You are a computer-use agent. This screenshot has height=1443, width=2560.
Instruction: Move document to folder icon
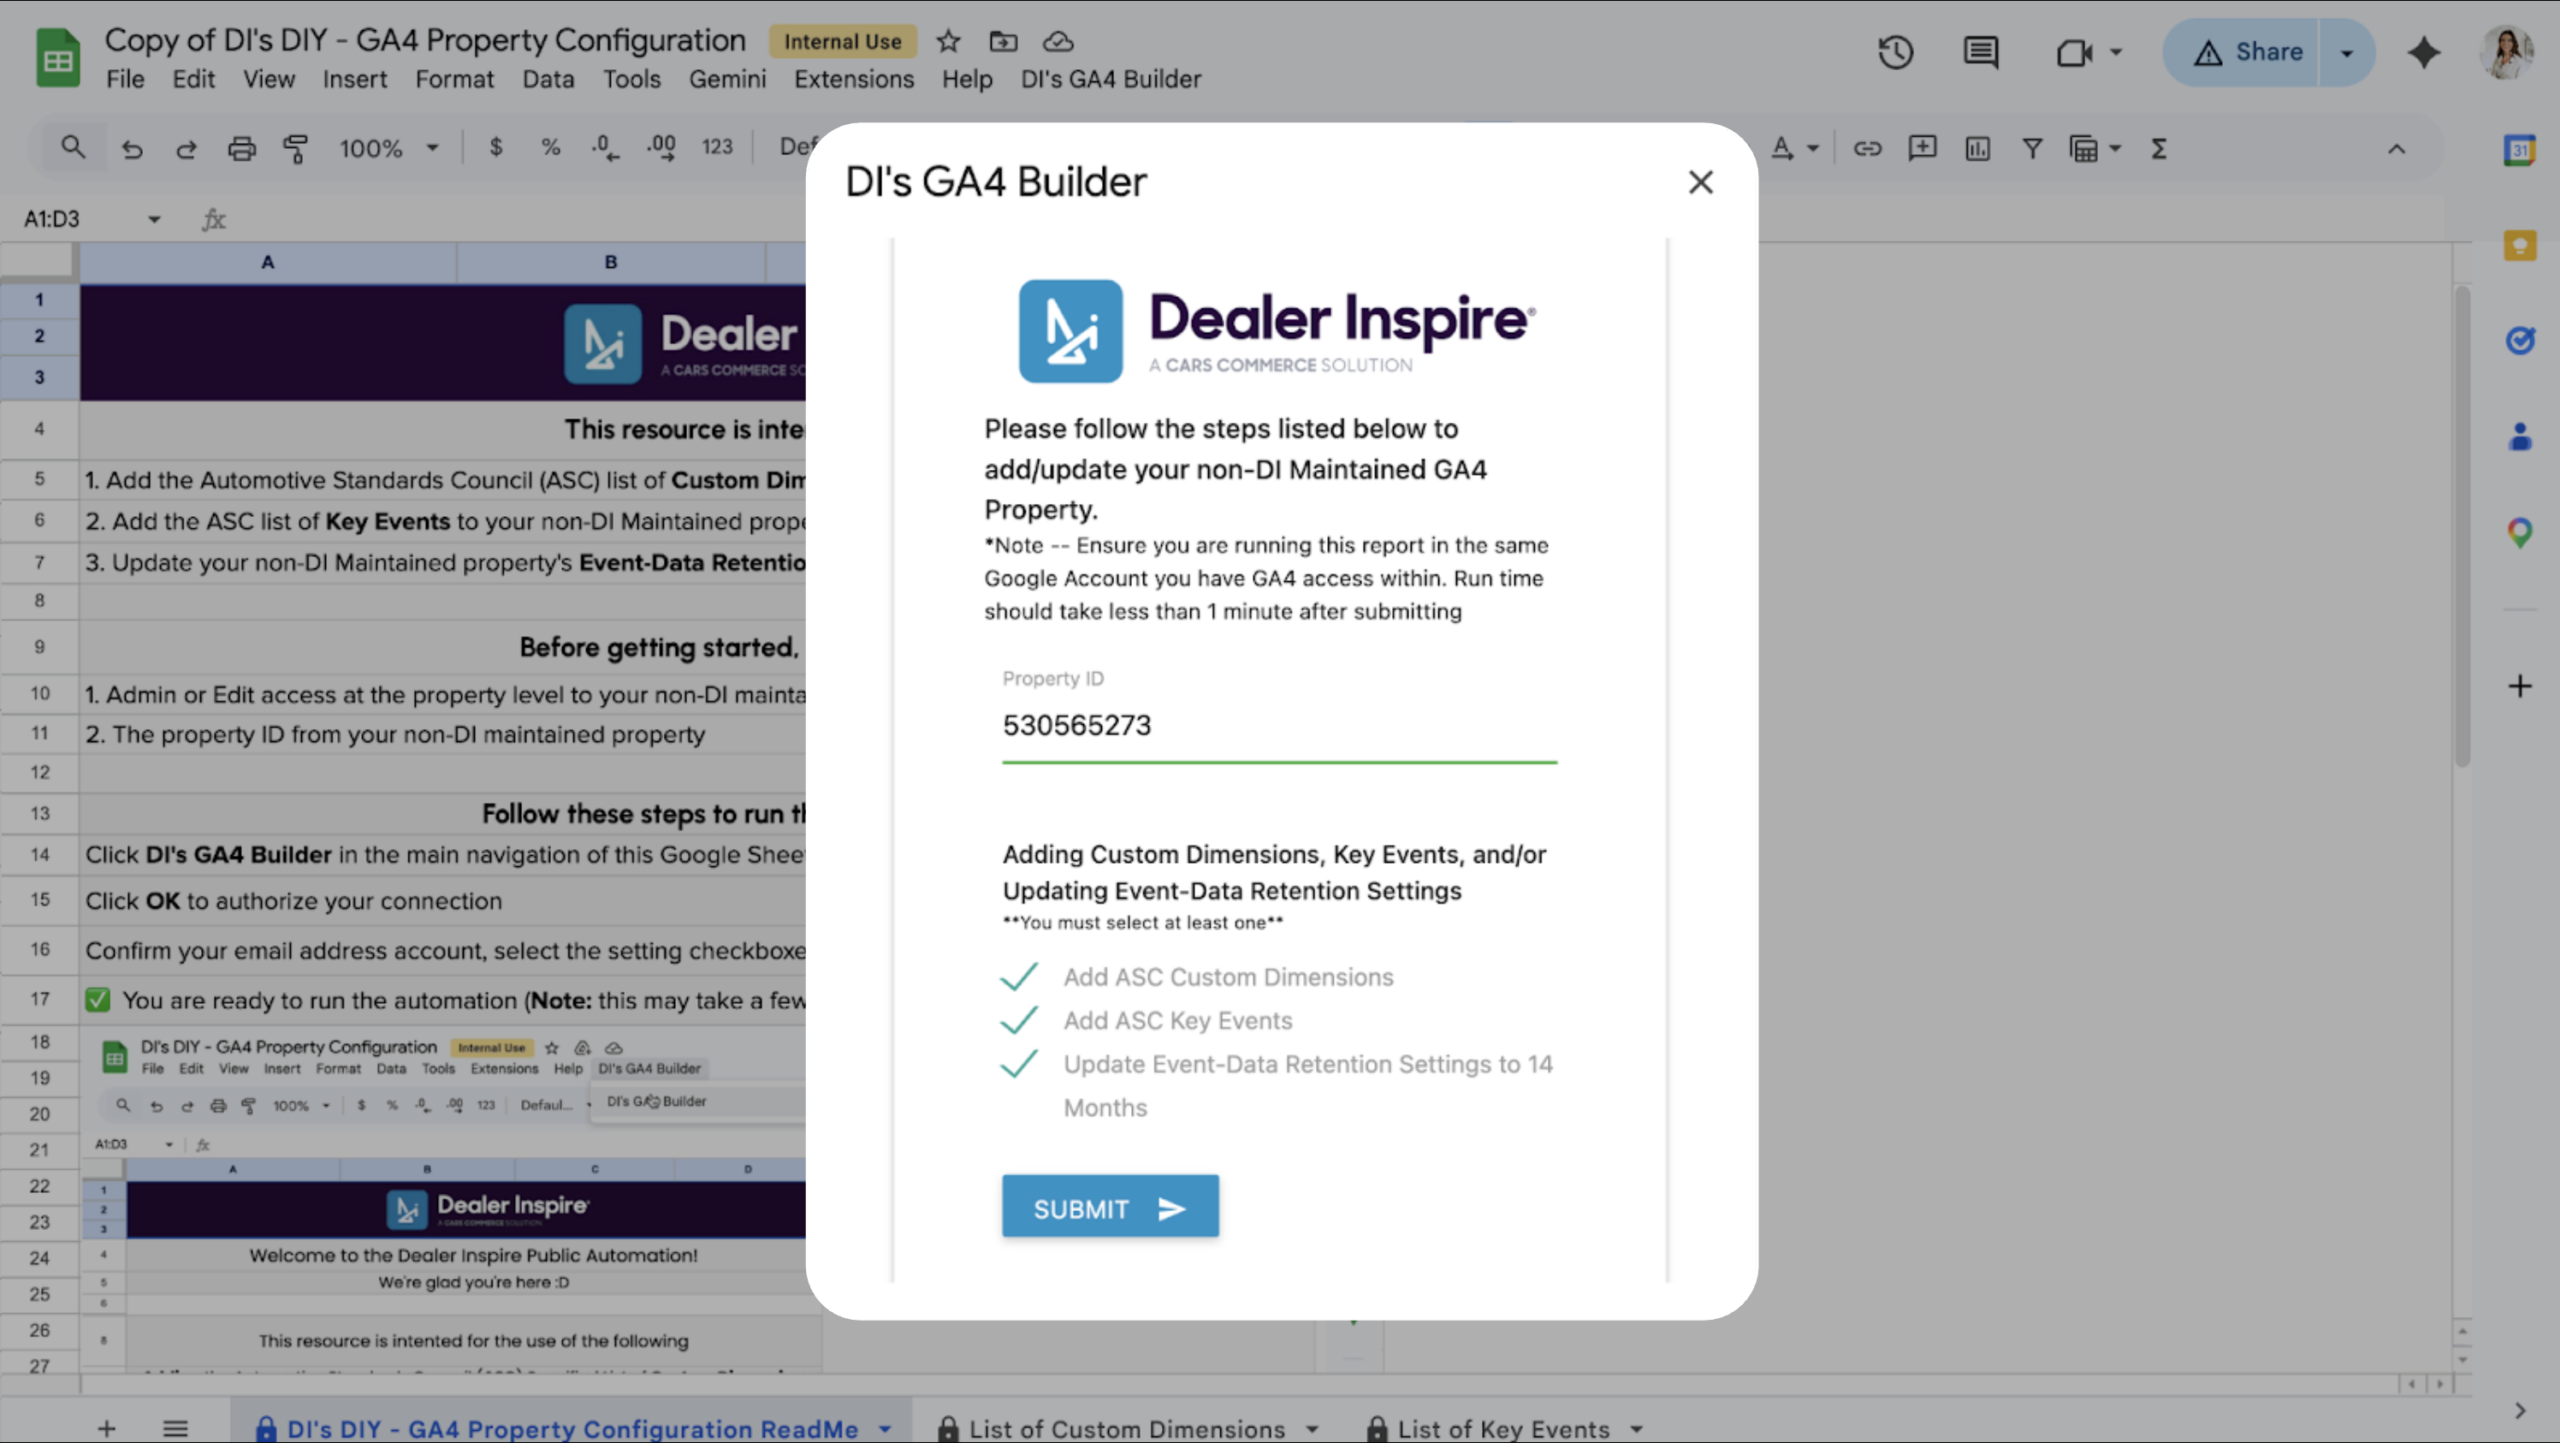(1003, 41)
